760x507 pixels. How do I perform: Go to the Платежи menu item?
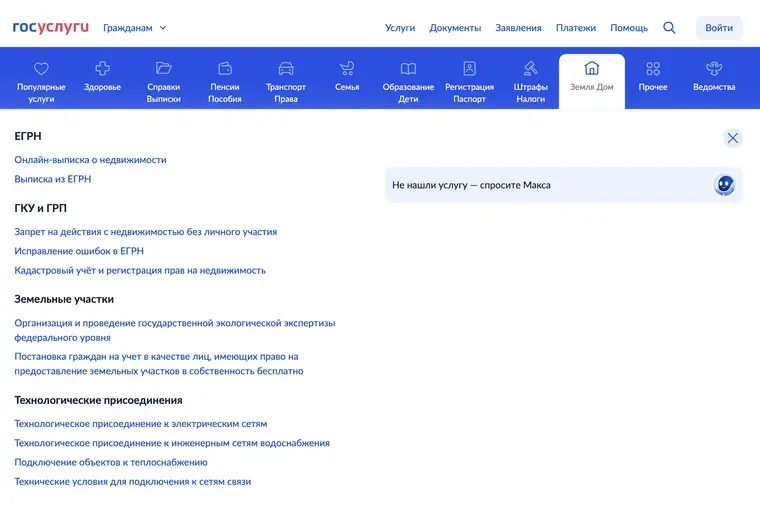click(575, 28)
